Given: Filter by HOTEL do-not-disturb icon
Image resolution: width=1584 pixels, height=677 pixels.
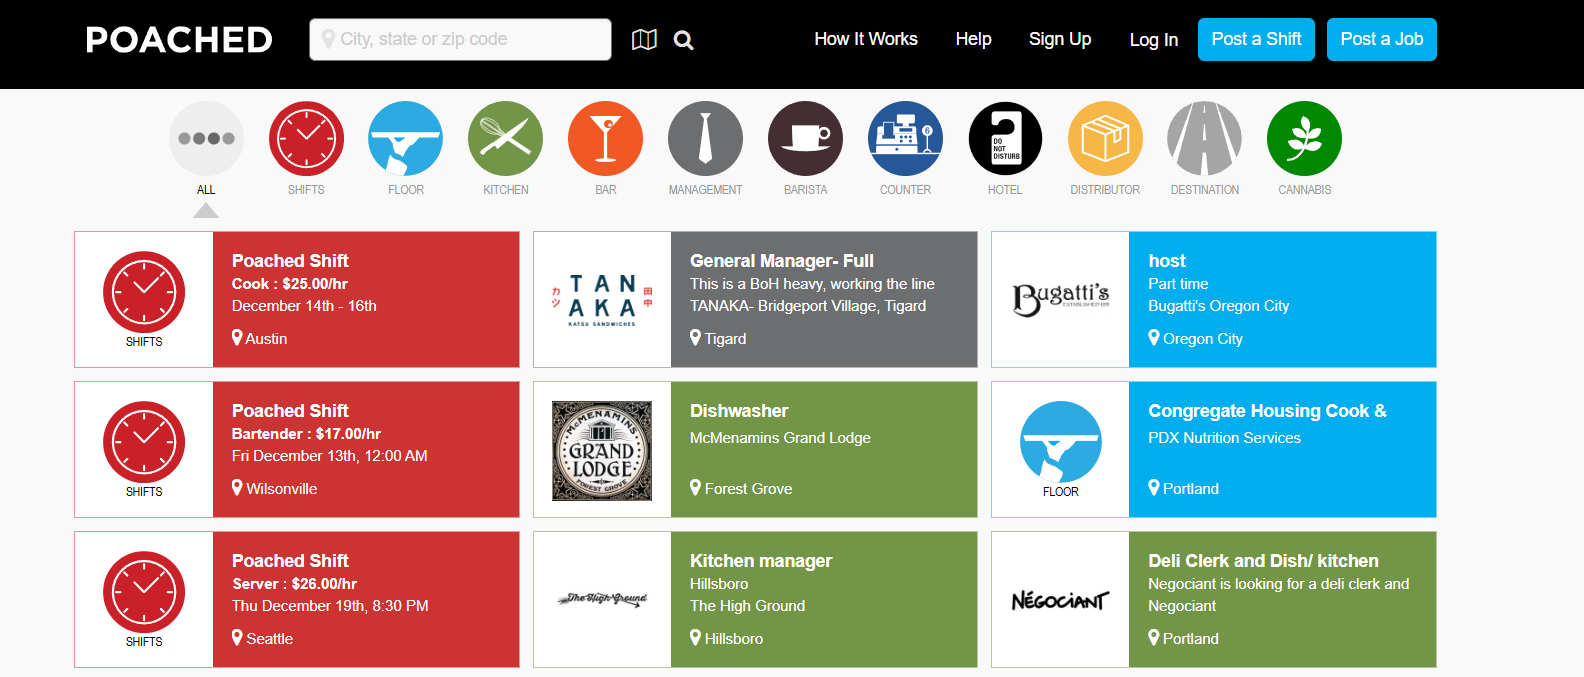Looking at the screenshot, I should [1005, 138].
